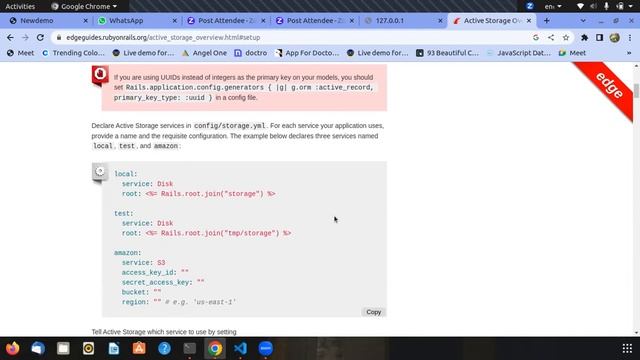Go back to the previous page
This screenshot has width=640, height=360.
tap(10, 38)
